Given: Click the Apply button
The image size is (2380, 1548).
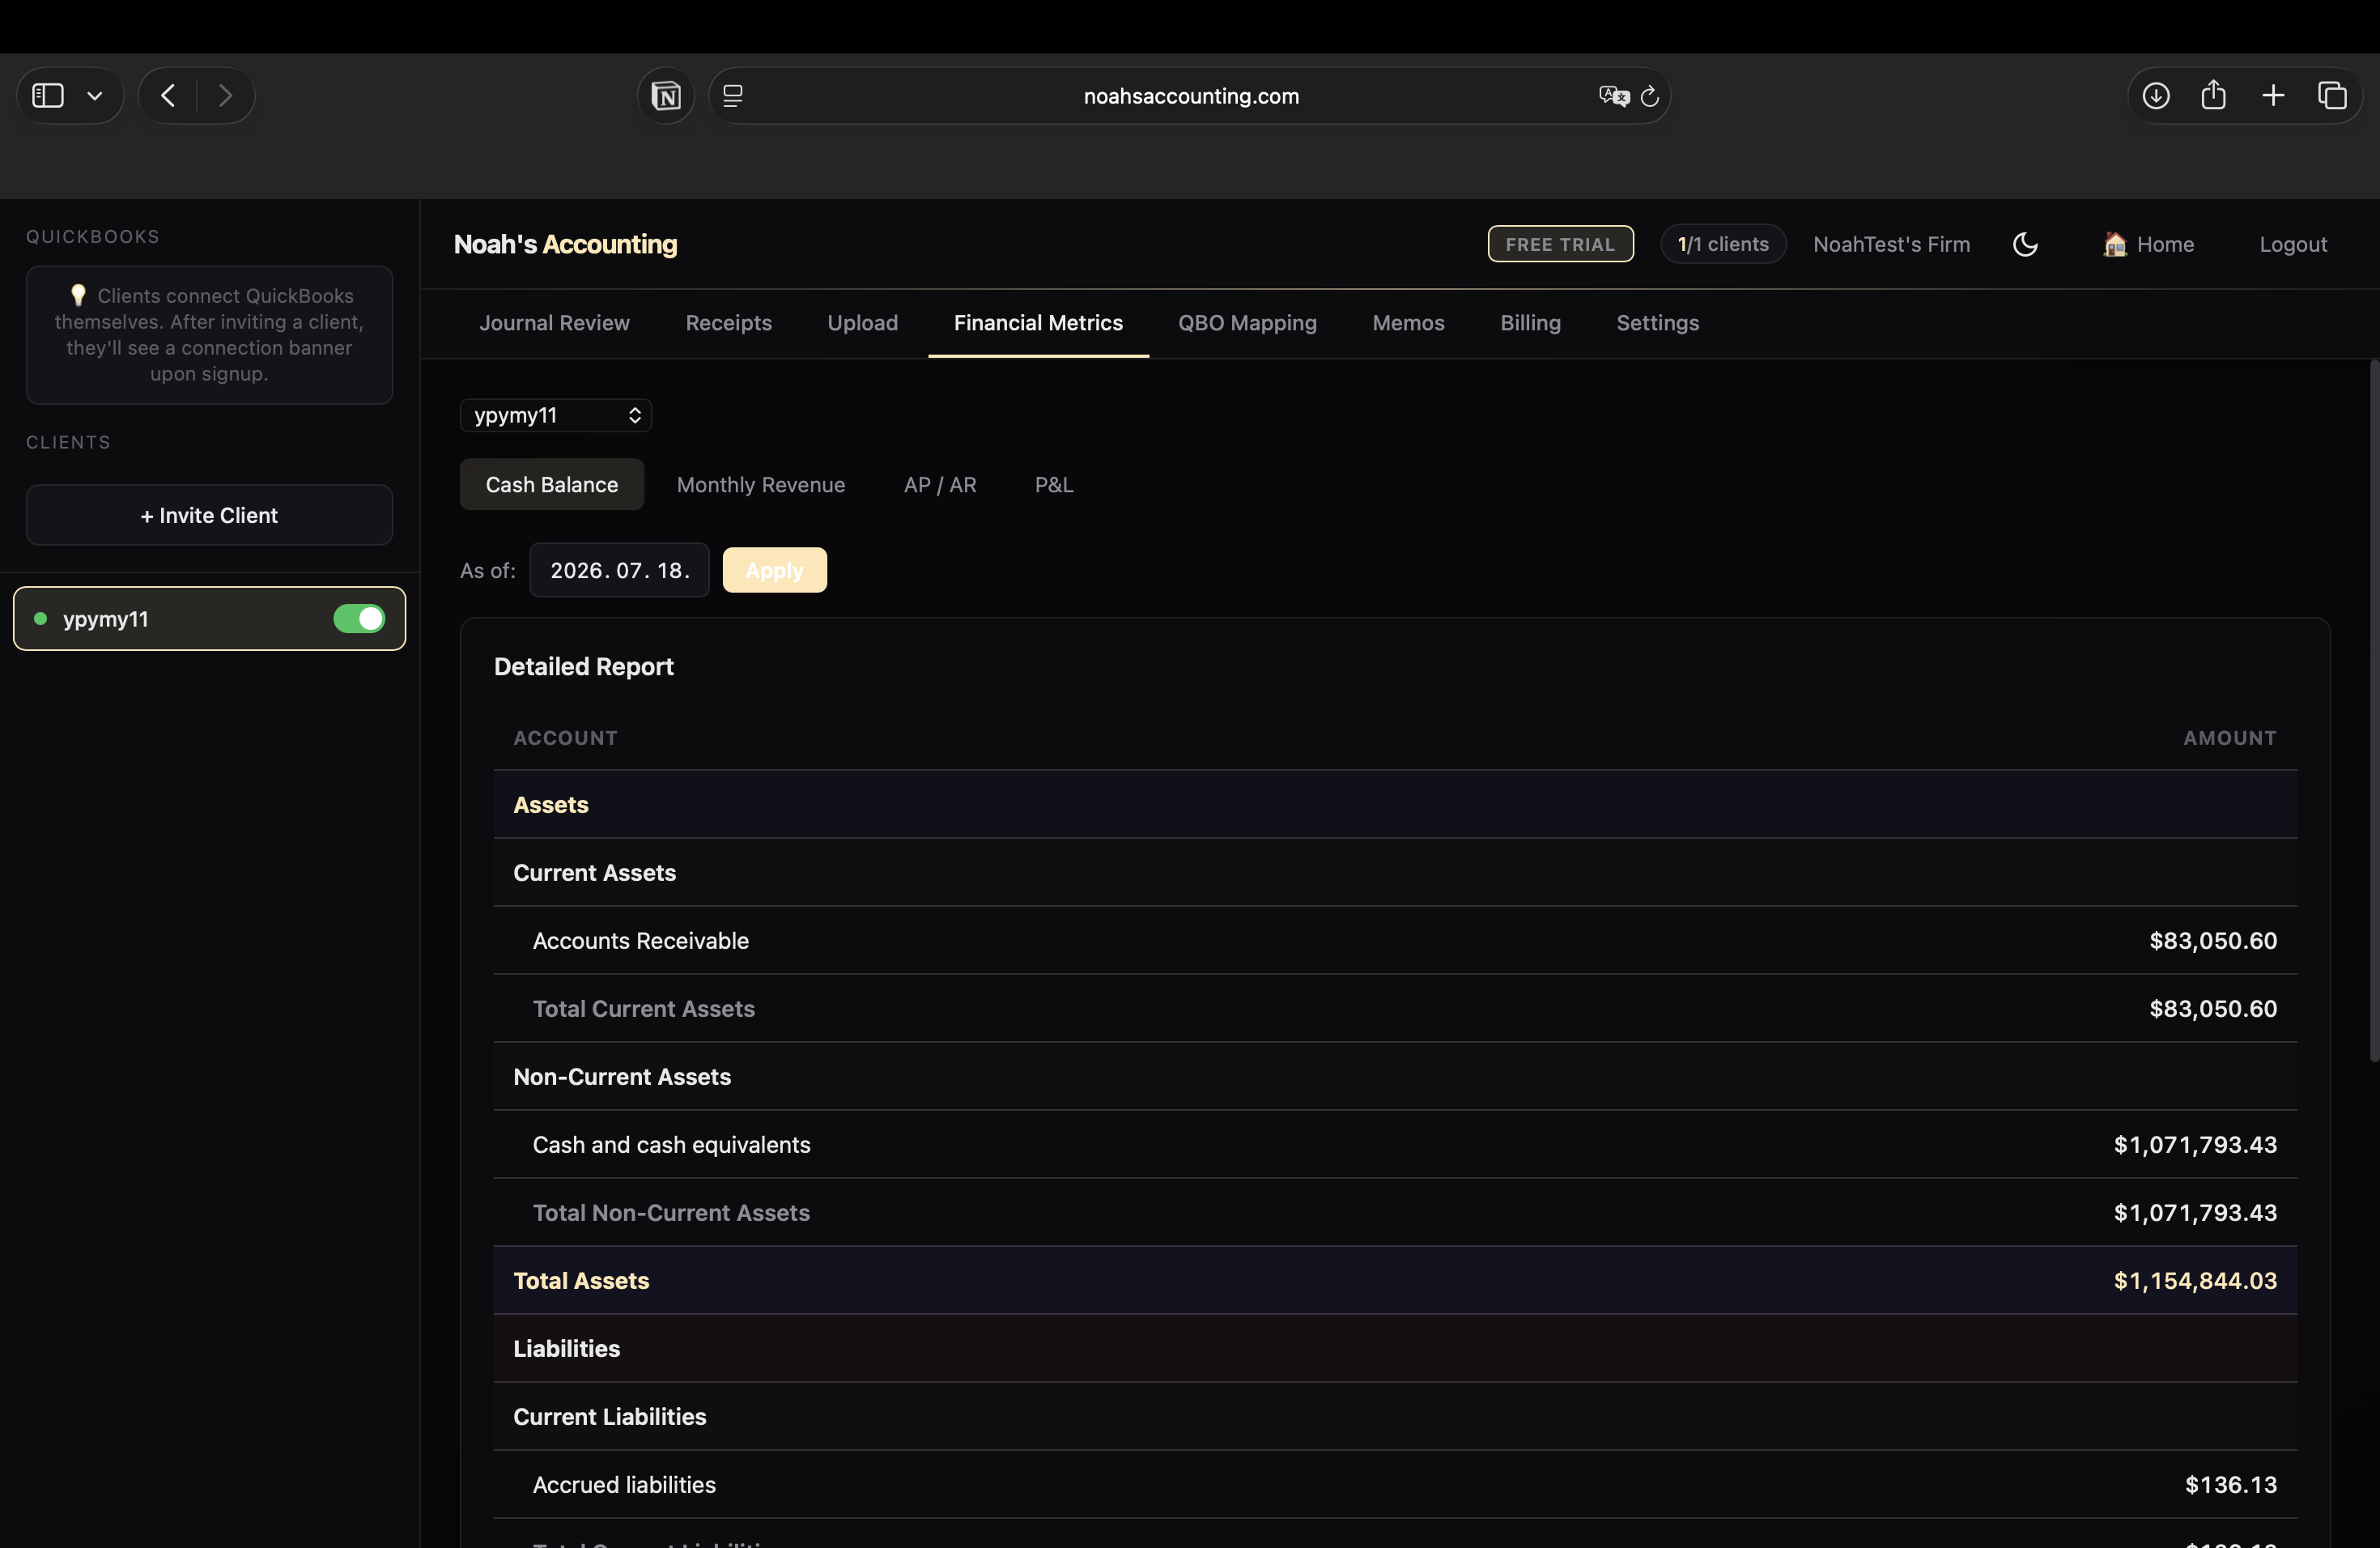Looking at the screenshot, I should coord(775,570).
